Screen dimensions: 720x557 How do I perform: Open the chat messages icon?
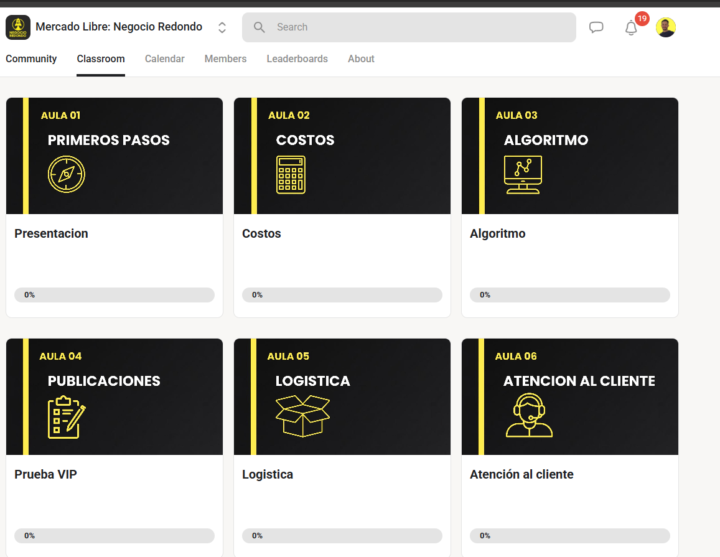click(596, 28)
